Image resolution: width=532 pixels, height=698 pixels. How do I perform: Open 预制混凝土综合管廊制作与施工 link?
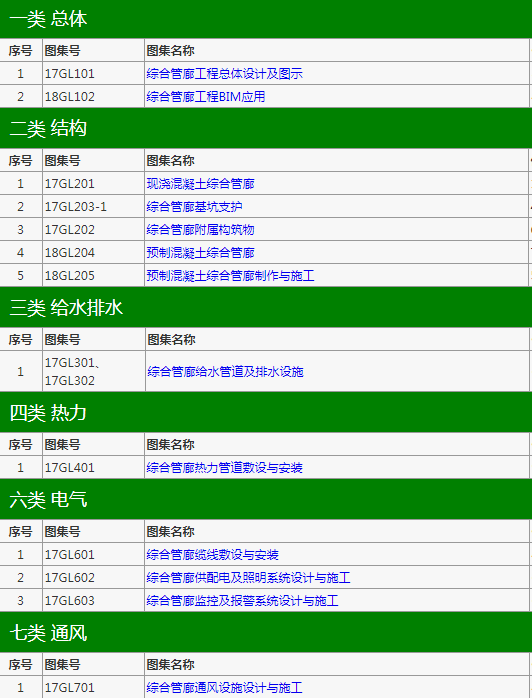(x=230, y=276)
